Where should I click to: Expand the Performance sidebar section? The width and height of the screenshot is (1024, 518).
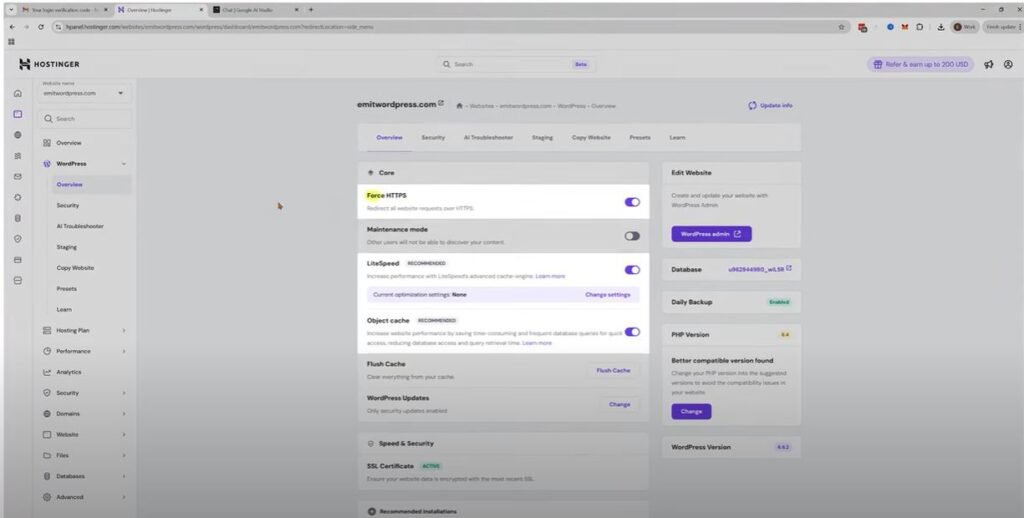click(x=124, y=351)
